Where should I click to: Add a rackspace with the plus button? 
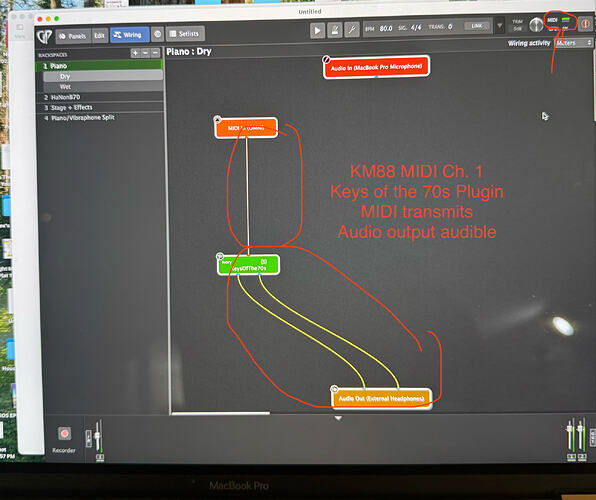(x=135, y=53)
